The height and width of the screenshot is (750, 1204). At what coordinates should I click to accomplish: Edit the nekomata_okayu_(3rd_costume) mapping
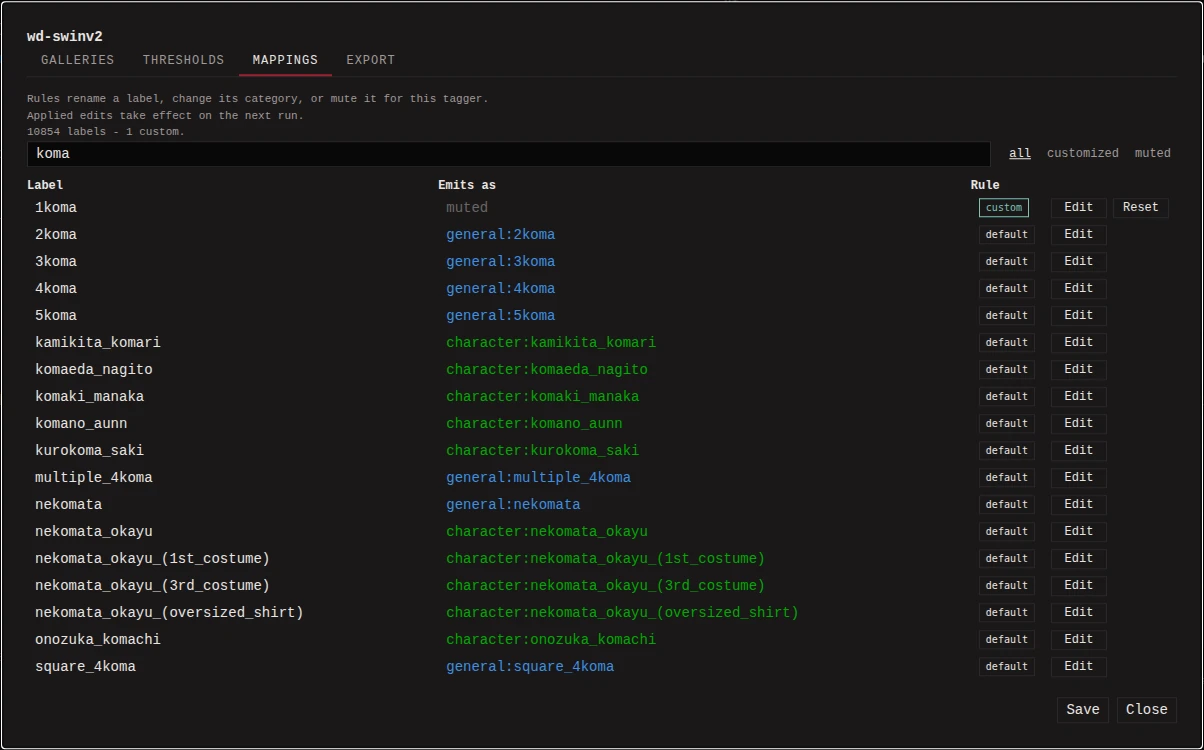click(1079, 585)
